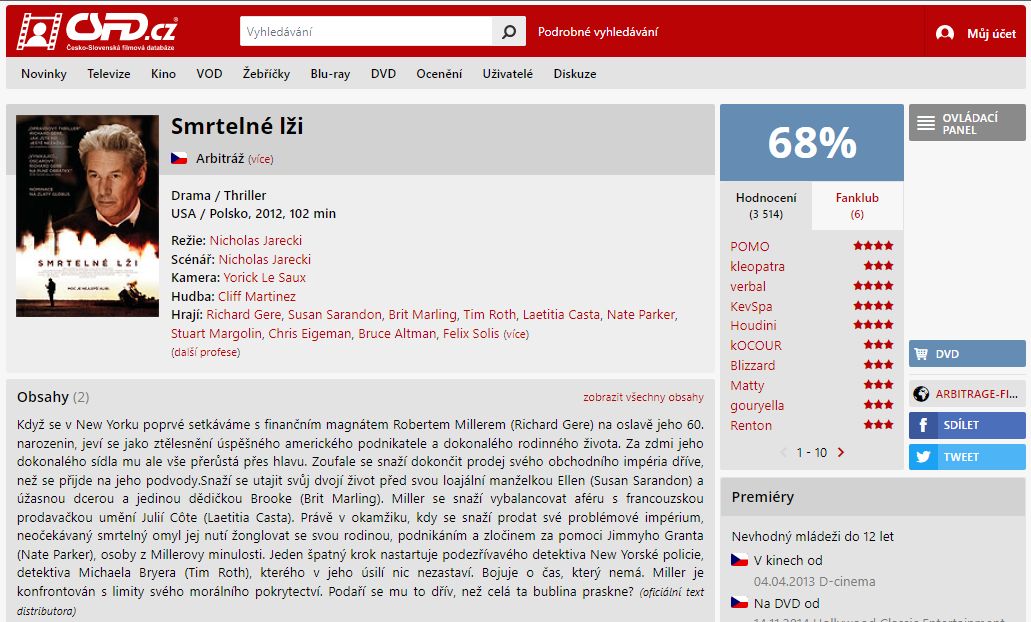Expand more titles via (více) next to Arbitráž
This screenshot has width=1031, height=622.
coord(260,159)
